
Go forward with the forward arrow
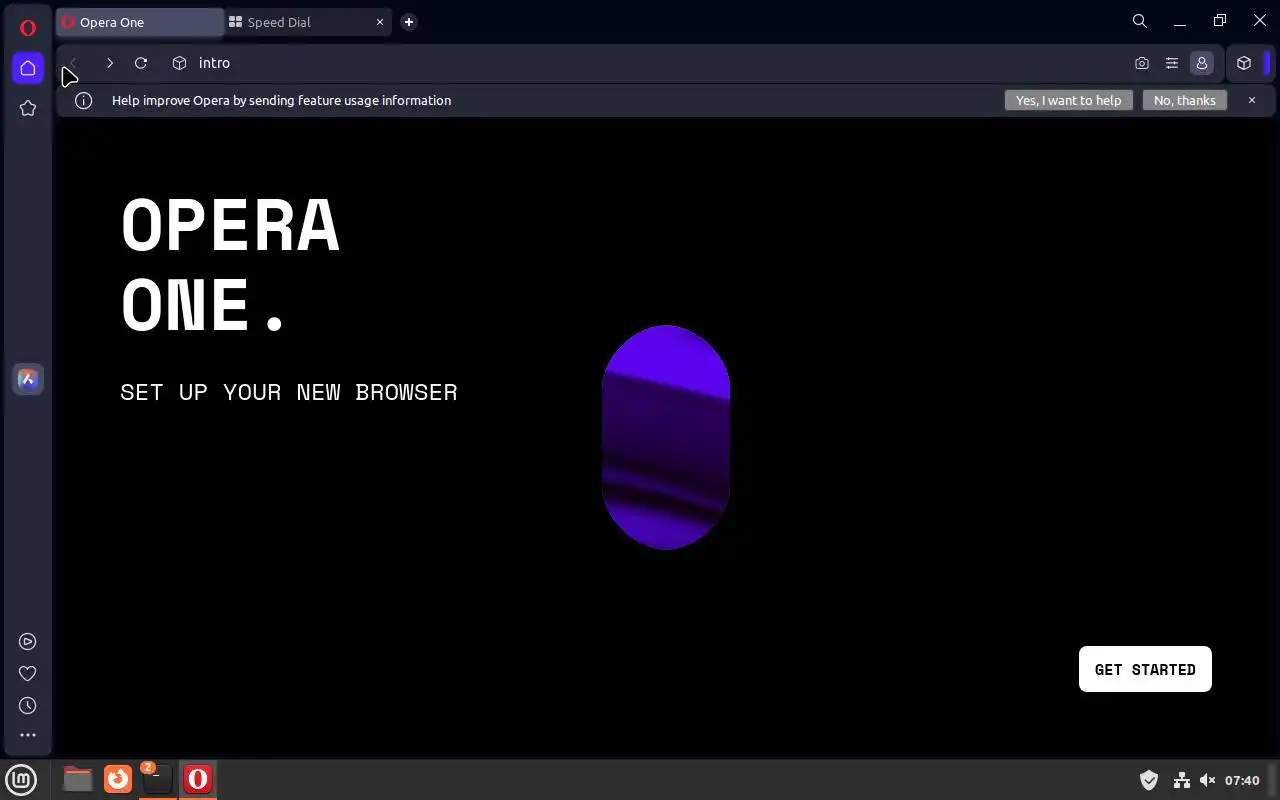110,63
